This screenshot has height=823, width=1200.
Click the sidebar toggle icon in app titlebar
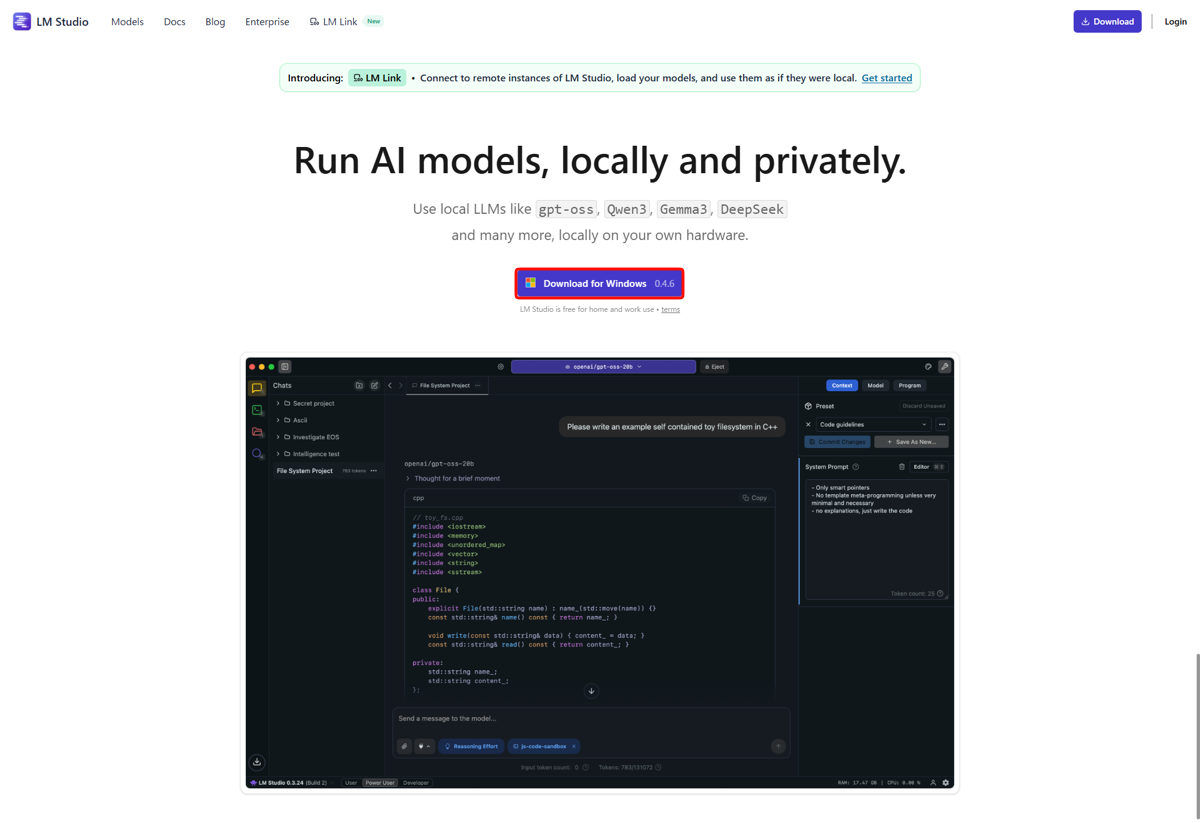[x=285, y=367]
